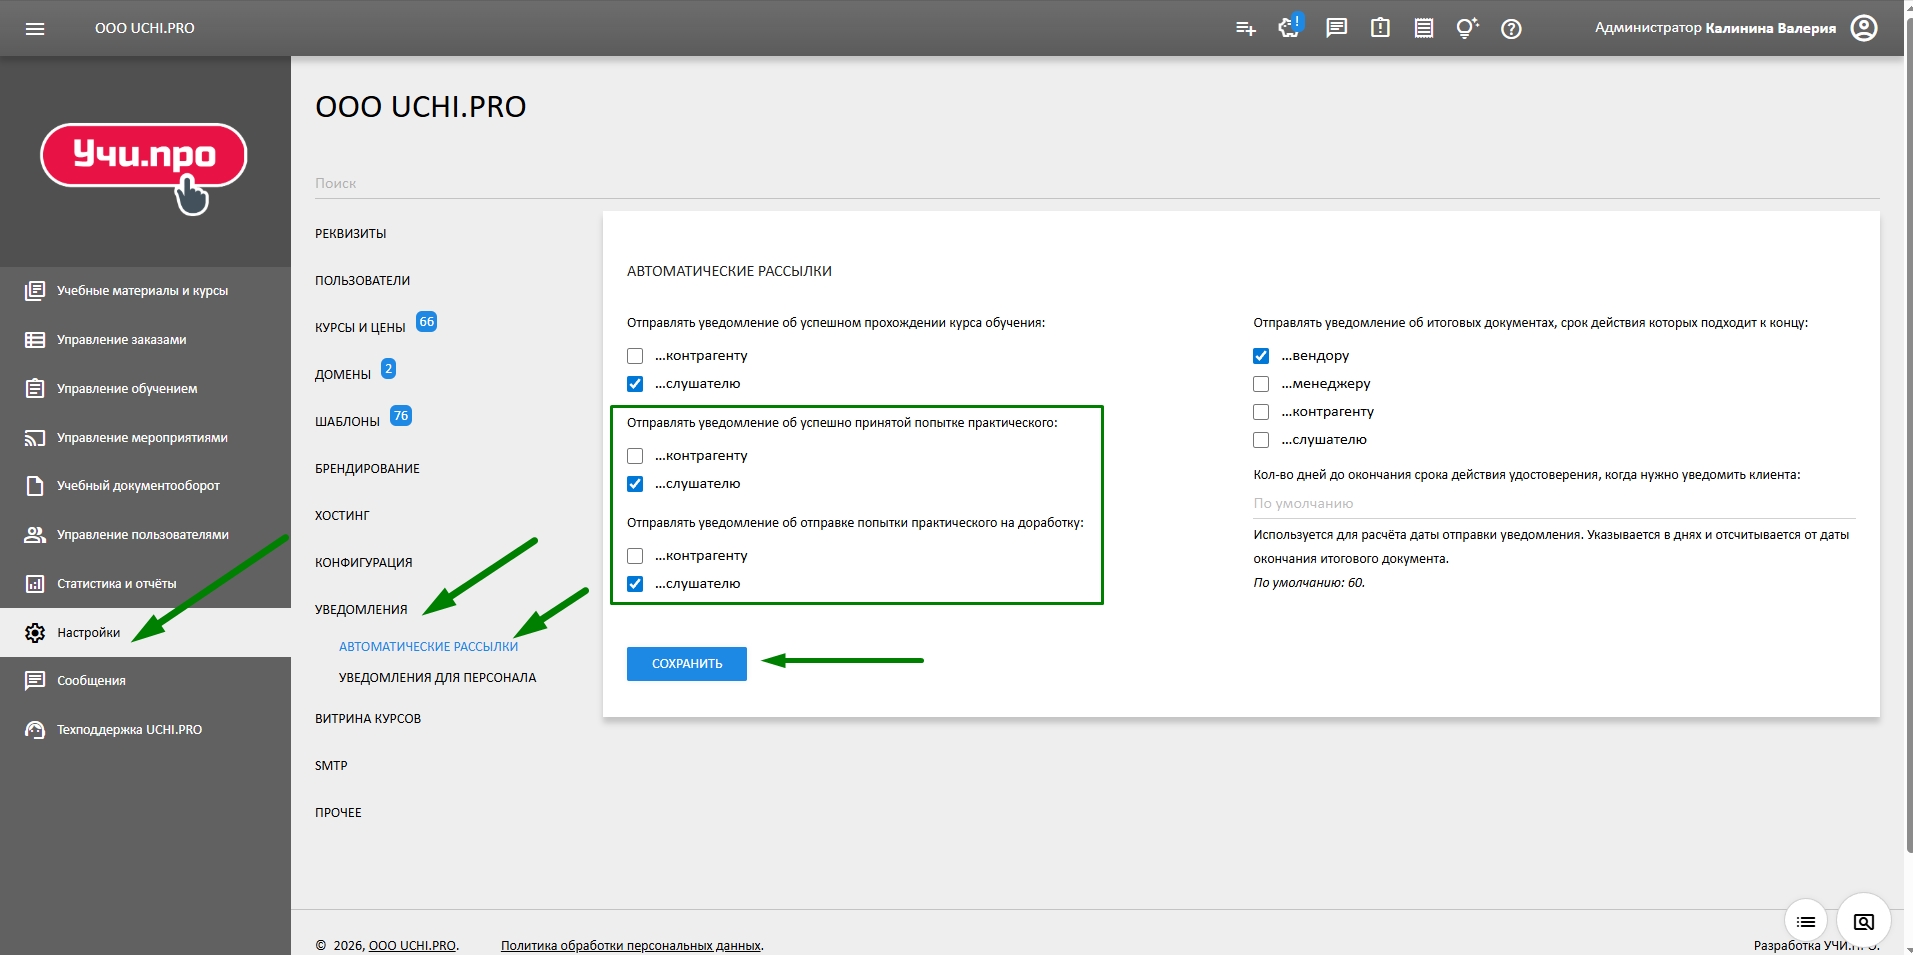Screen dimensions: 1913x955
Task: Open the lightbulb ideas icon
Action: (x=1466, y=28)
